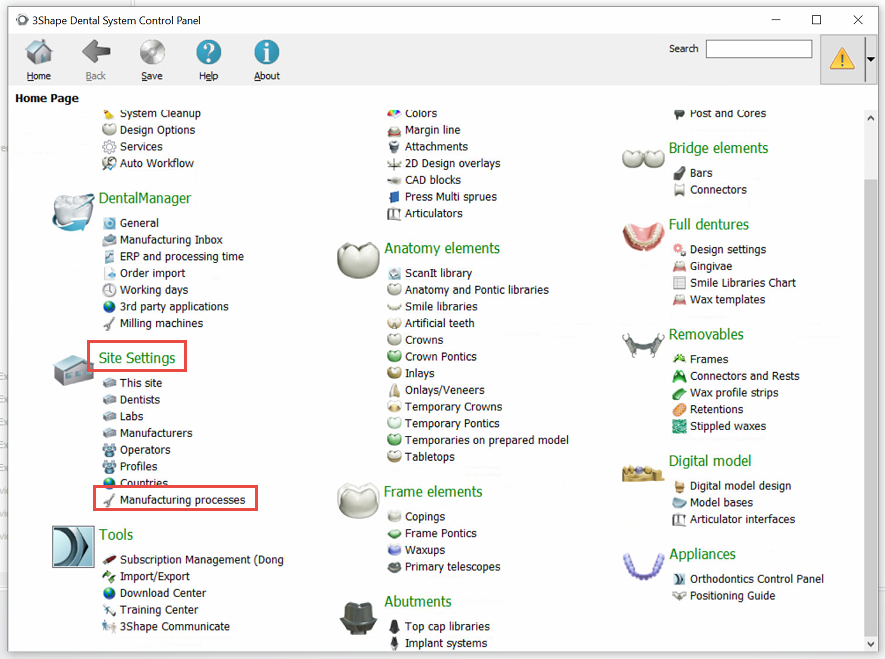
Task: Click the Appliances aligner icon
Action: (x=643, y=566)
